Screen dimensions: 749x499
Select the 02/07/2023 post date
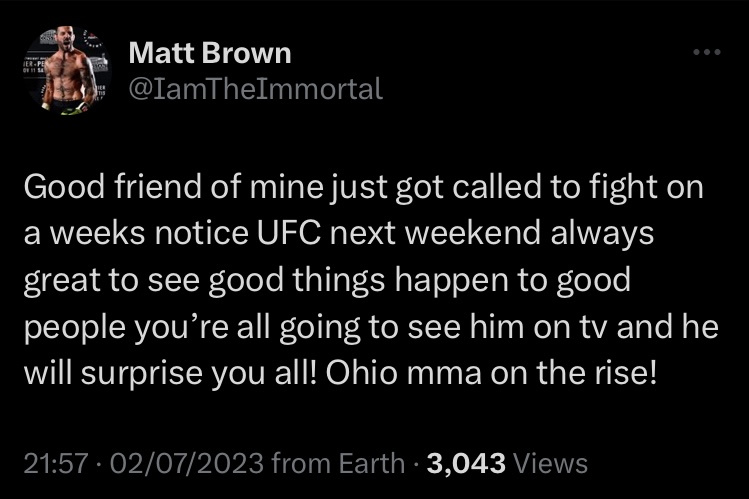pos(187,463)
